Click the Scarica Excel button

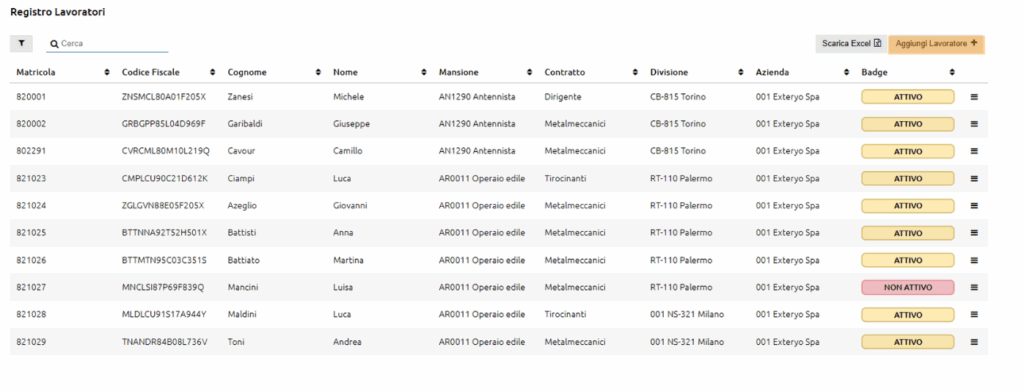[x=852, y=44]
